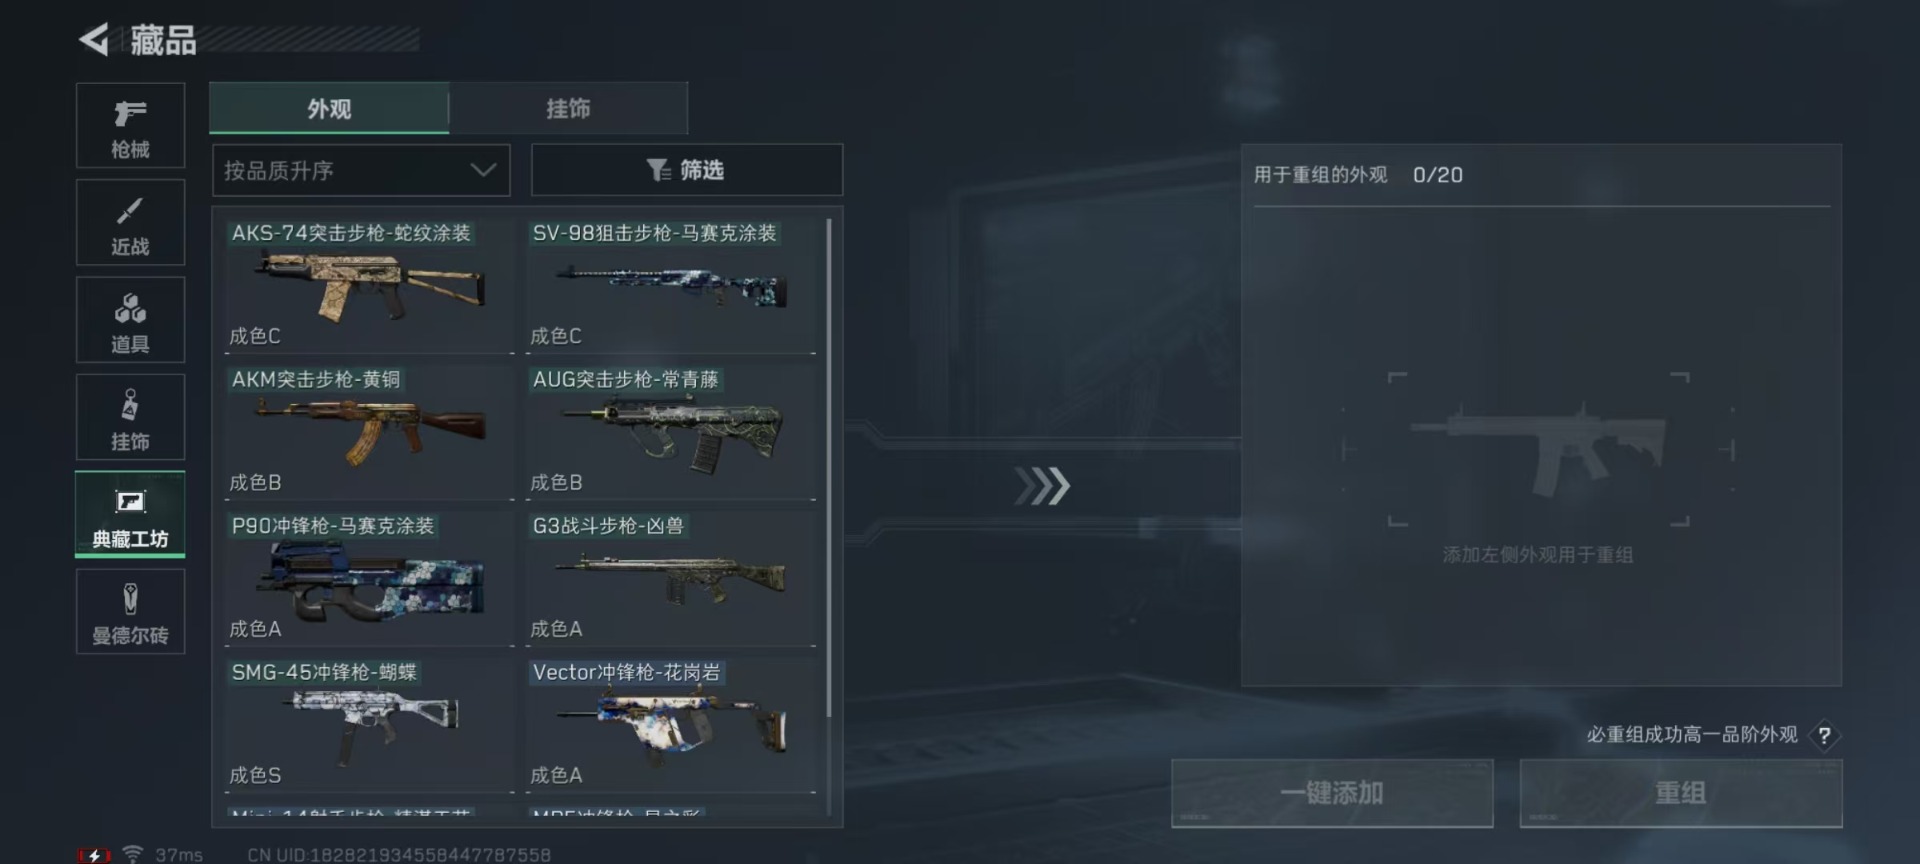
Task: Open the 枪械 firearms sidebar category
Action: (x=130, y=126)
